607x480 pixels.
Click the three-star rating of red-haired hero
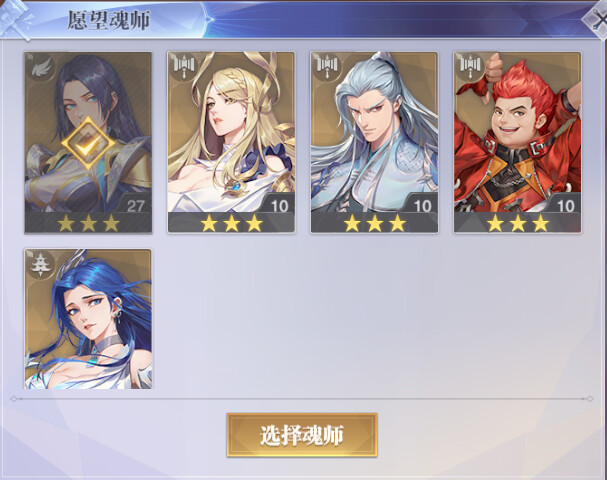[x=518, y=223]
